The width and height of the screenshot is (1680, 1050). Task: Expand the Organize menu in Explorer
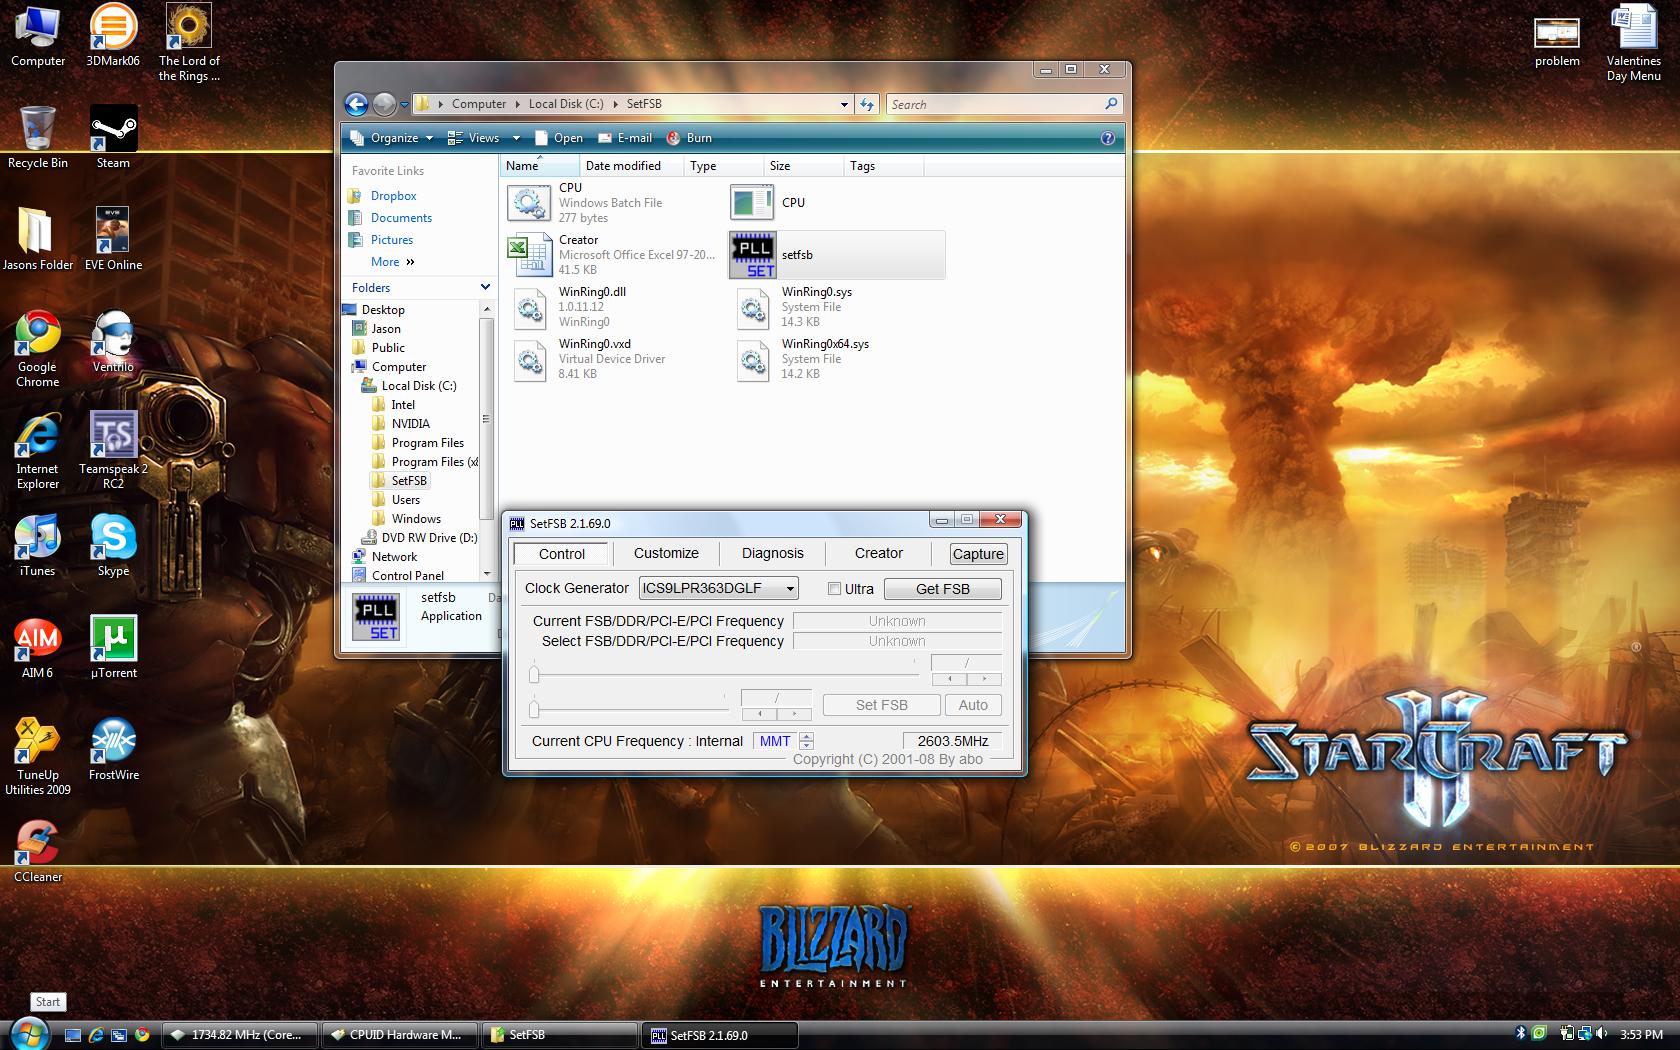click(392, 138)
